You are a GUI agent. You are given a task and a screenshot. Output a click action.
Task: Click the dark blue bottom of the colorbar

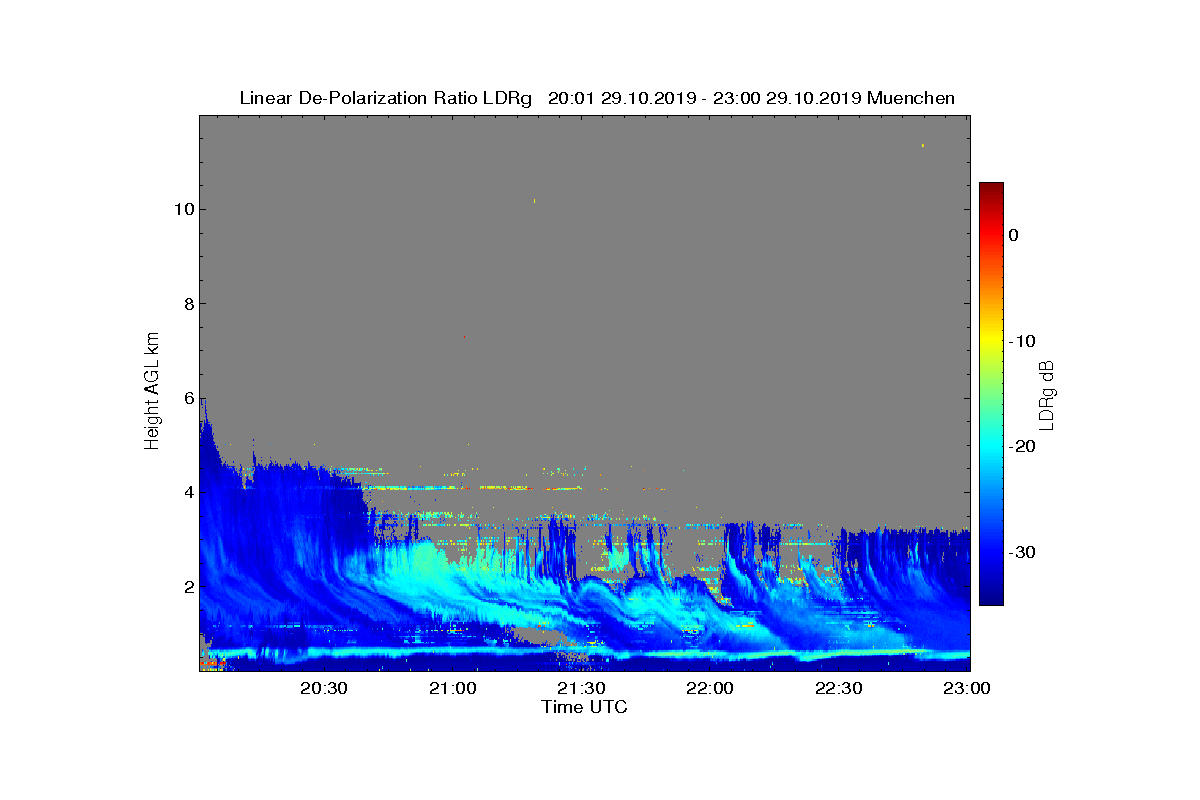point(991,597)
